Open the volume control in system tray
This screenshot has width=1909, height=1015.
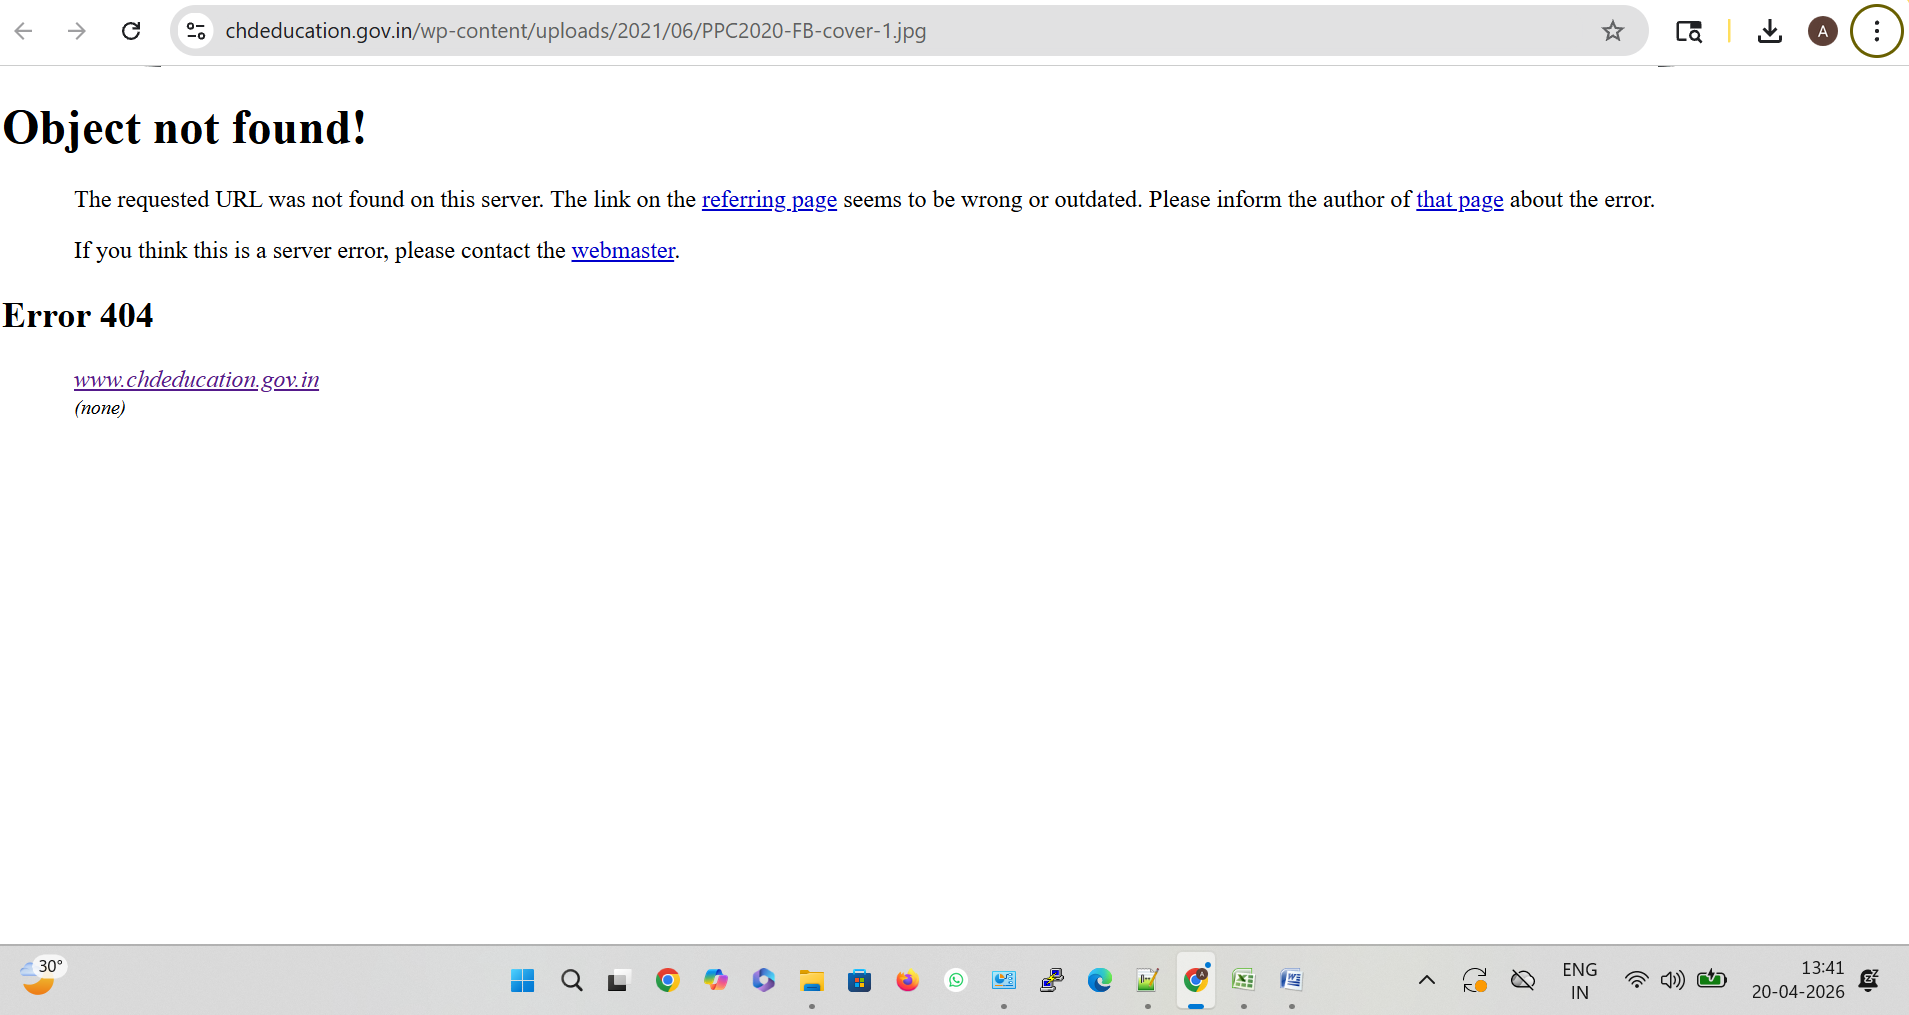tap(1672, 980)
